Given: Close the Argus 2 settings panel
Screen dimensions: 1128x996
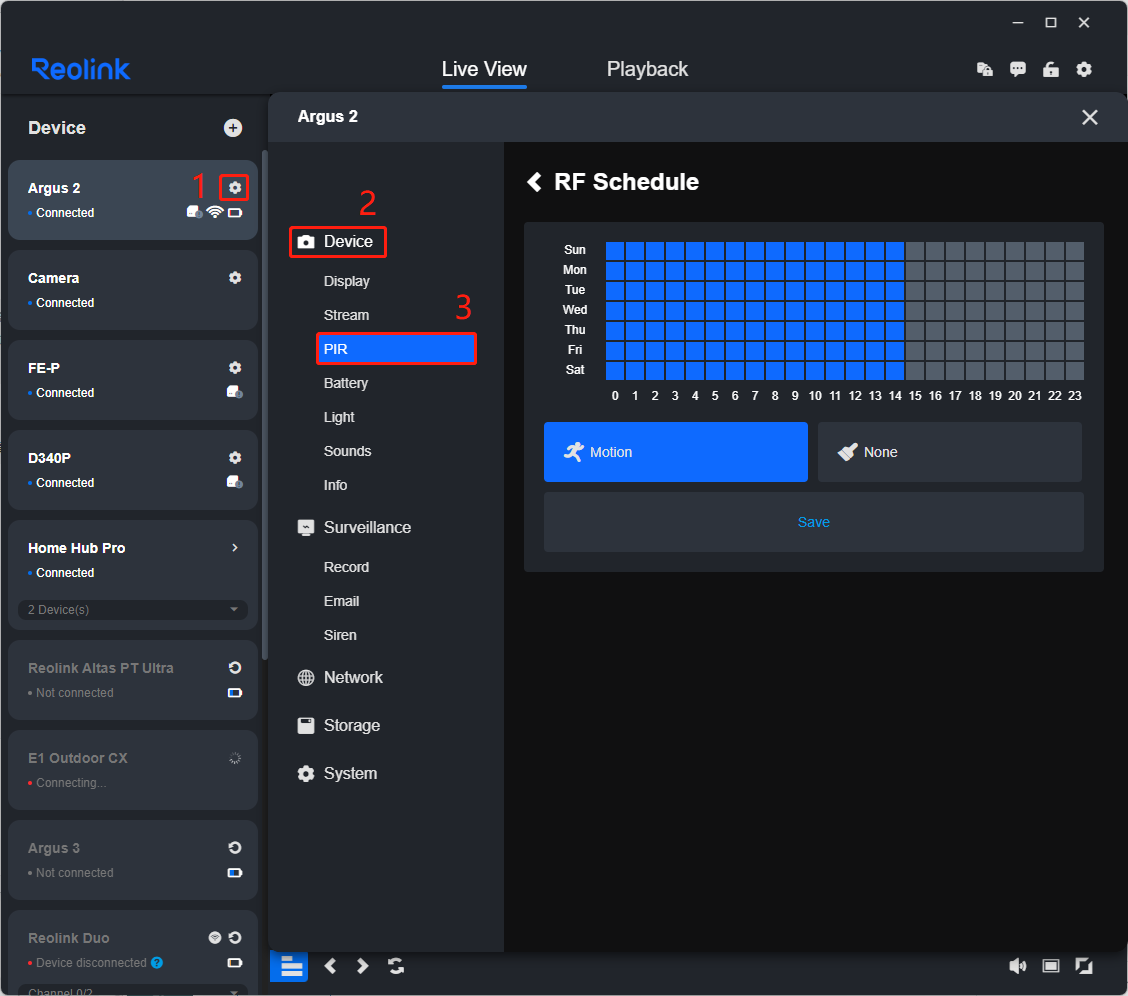Looking at the screenshot, I should [x=1090, y=117].
